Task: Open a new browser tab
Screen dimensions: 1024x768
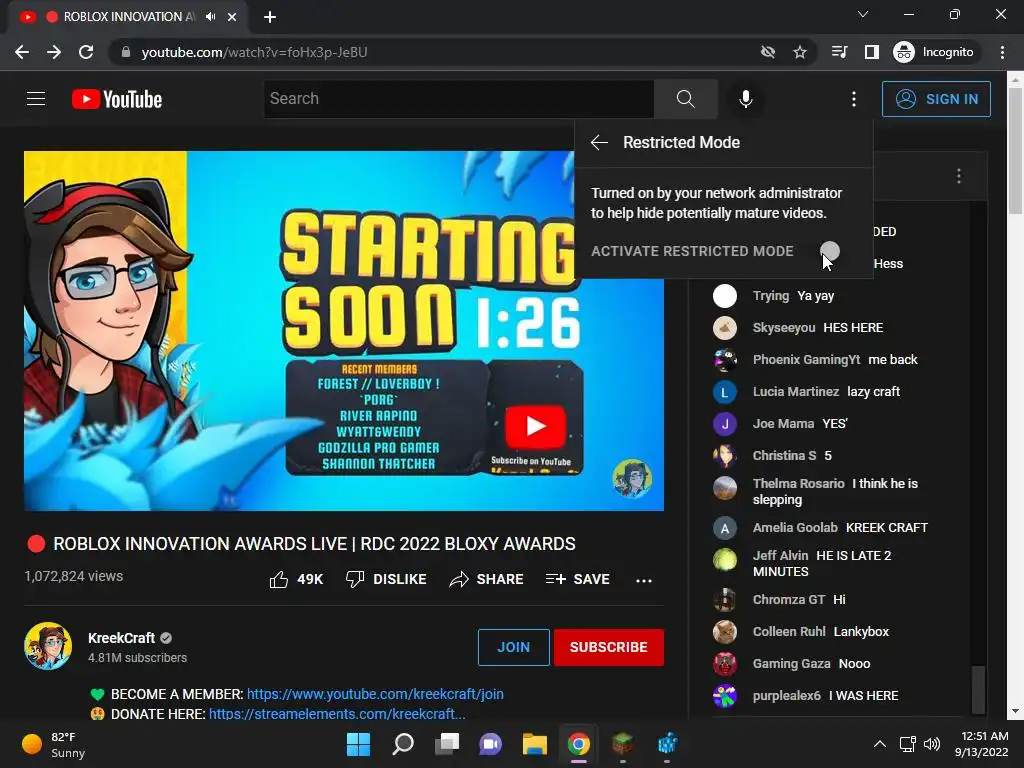Action: (x=270, y=17)
